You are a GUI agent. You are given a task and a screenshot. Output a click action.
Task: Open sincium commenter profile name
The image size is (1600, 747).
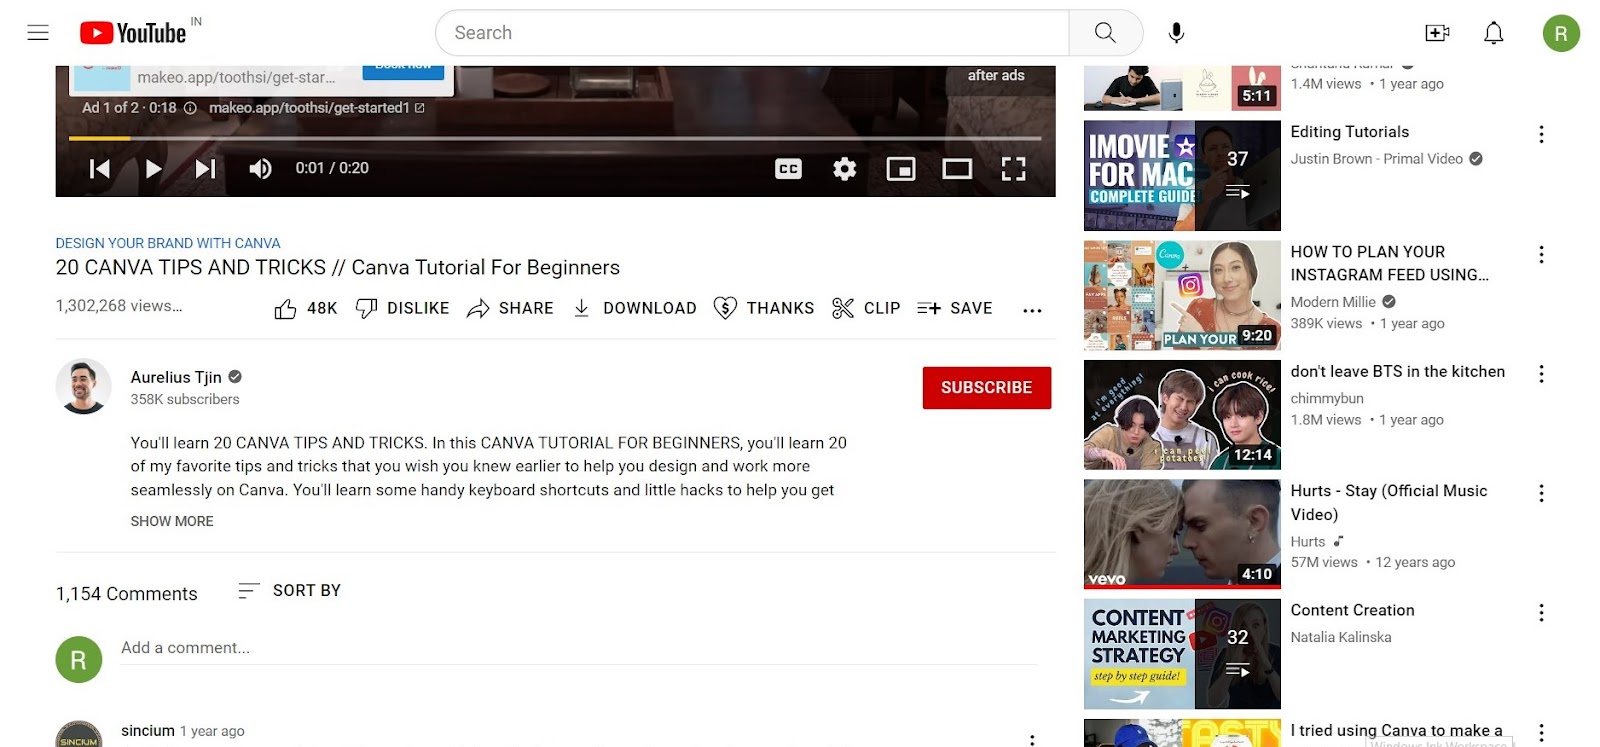(148, 731)
